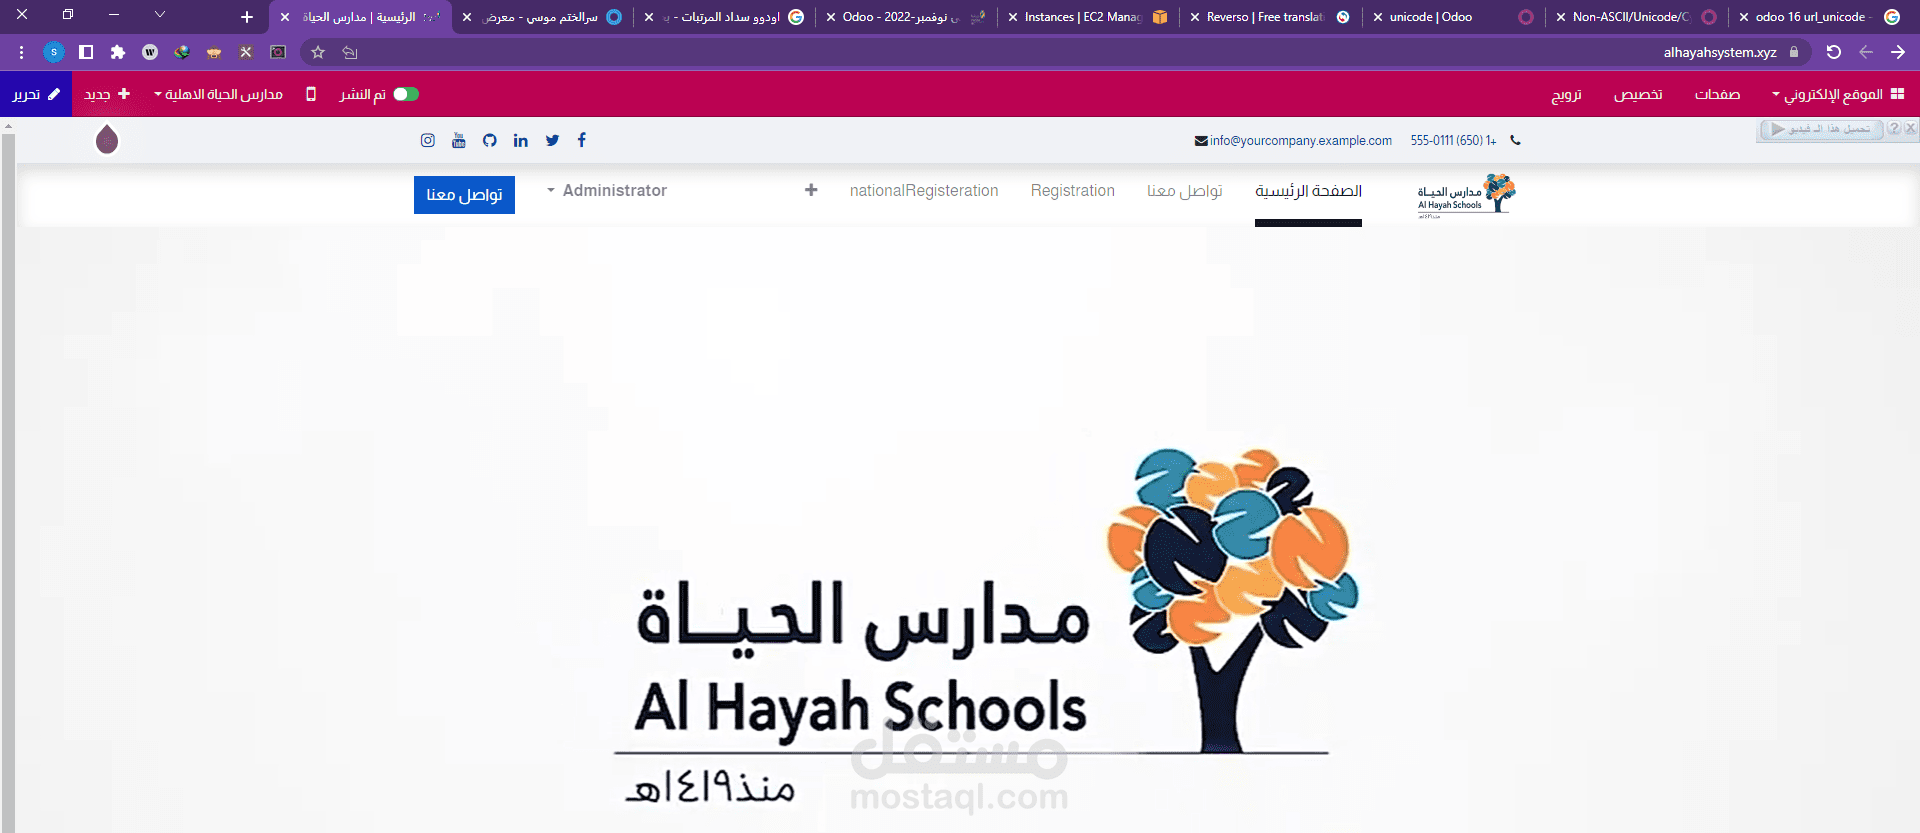This screenshot has height=833, width=1920.
Task: Open the Chrome profile avatar S
Action: pos(54,52)
